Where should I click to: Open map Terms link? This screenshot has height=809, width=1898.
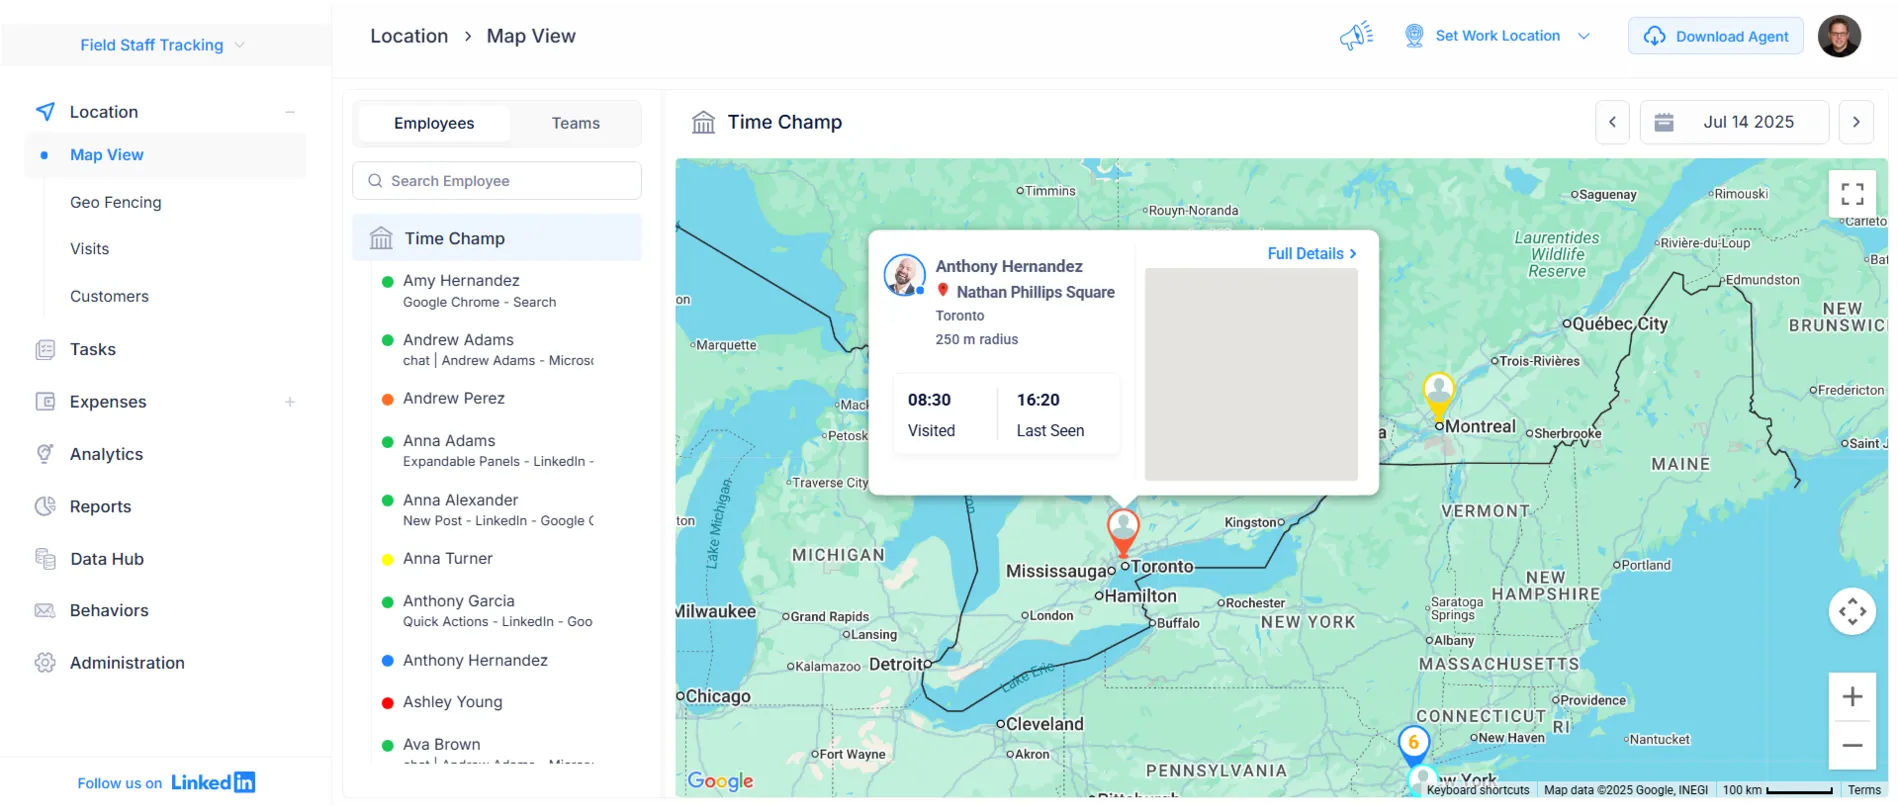[x=1864, y=790]
